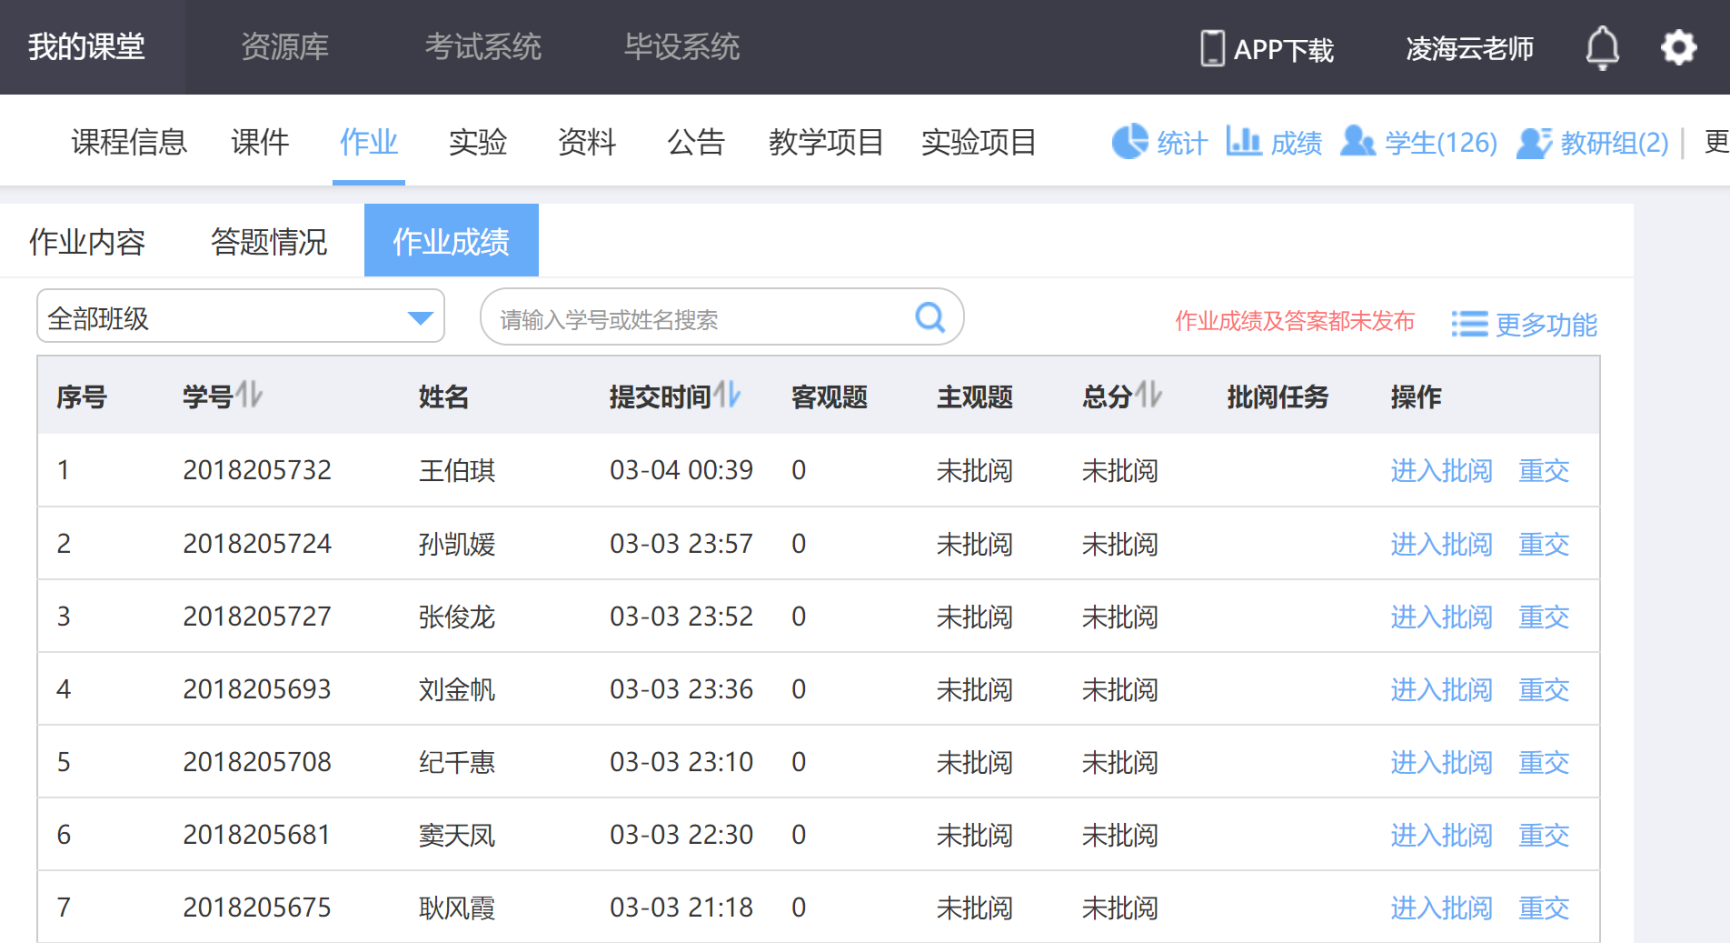
Task: Open 凌海云老师 user account menu
Action: click(x=1469, y=48)
